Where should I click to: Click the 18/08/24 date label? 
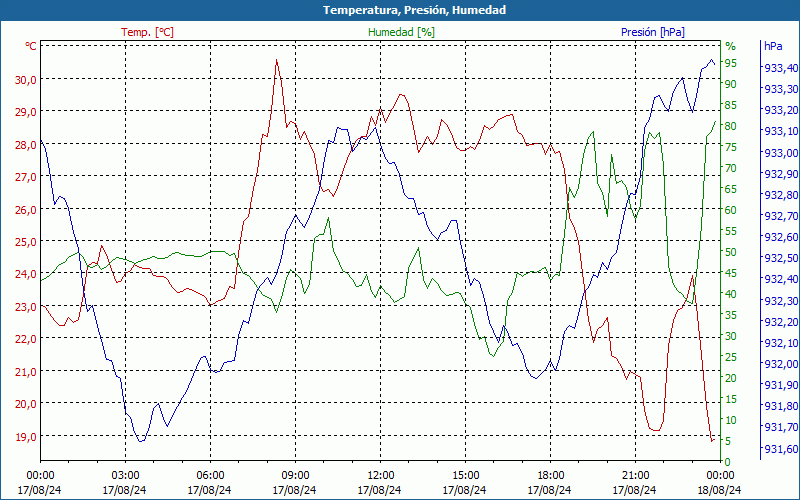719,490
